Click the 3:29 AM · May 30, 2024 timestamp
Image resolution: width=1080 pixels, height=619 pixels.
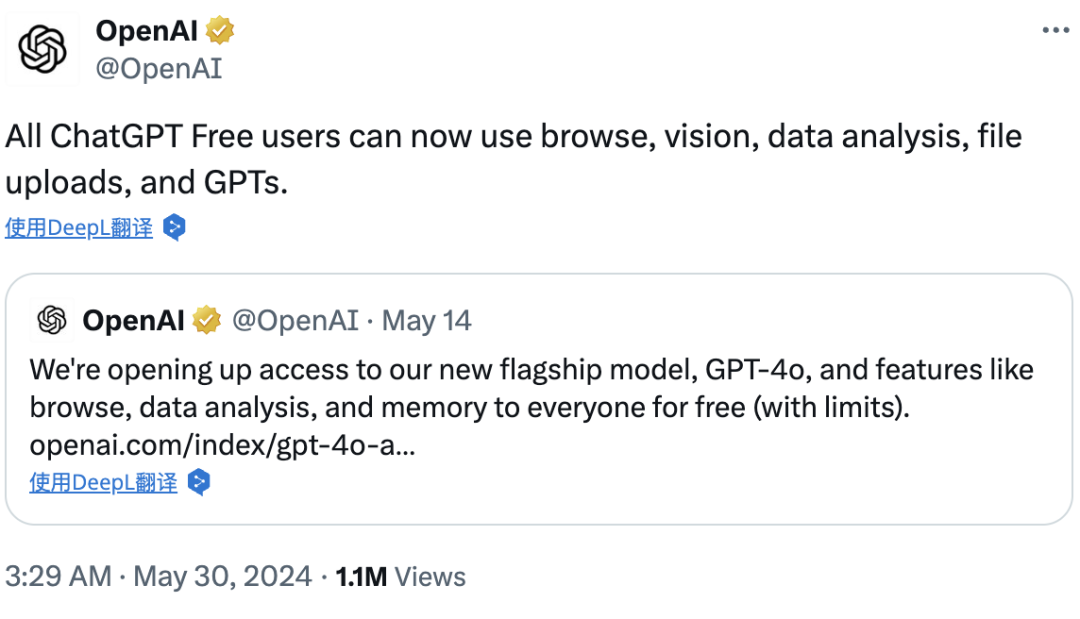[x=158, y=576]
